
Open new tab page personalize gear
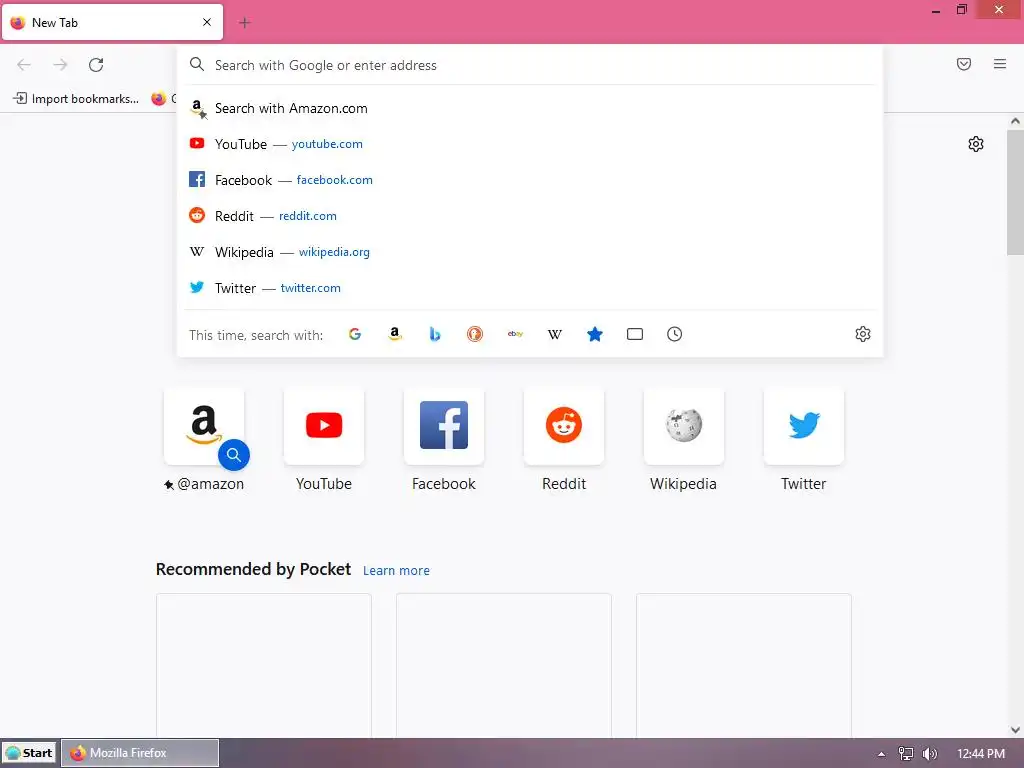976,144
